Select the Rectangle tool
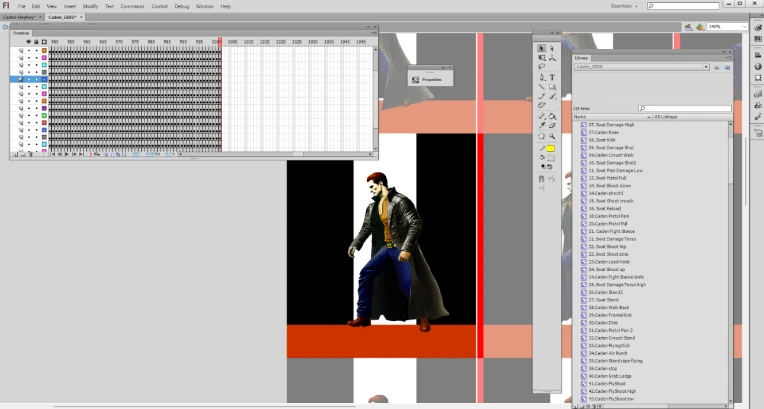The height and width of the screenshot is (409, 764). pos(552,87)
